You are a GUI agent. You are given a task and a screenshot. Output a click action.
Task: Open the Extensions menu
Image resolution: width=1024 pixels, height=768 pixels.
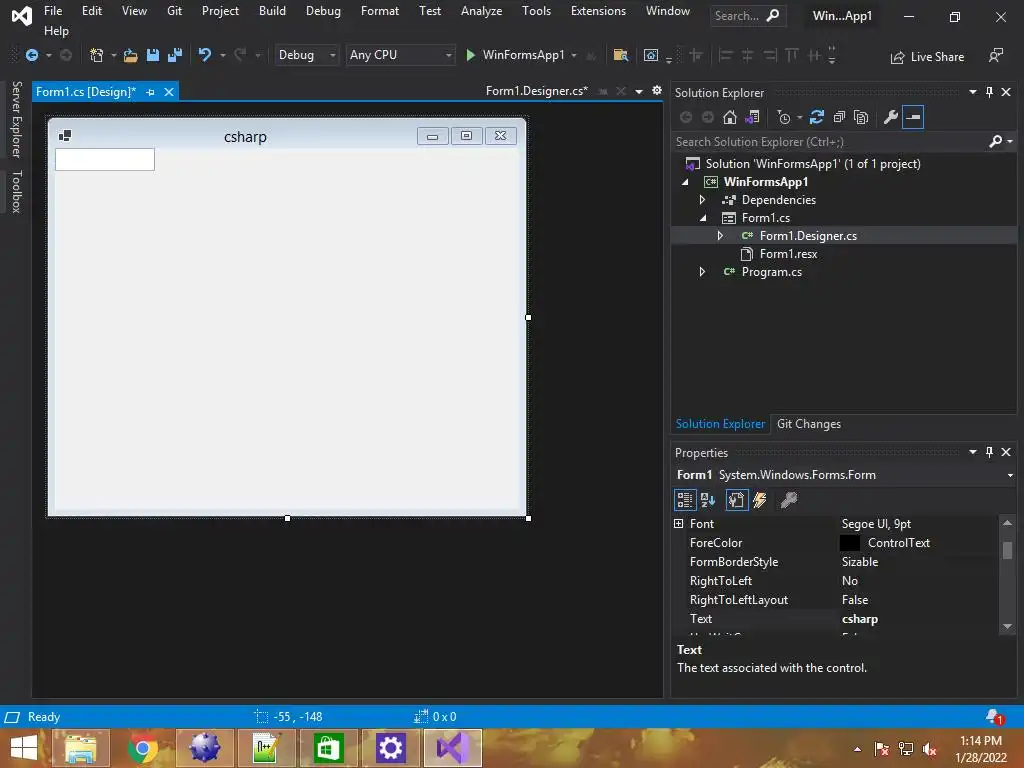[598, 11]
